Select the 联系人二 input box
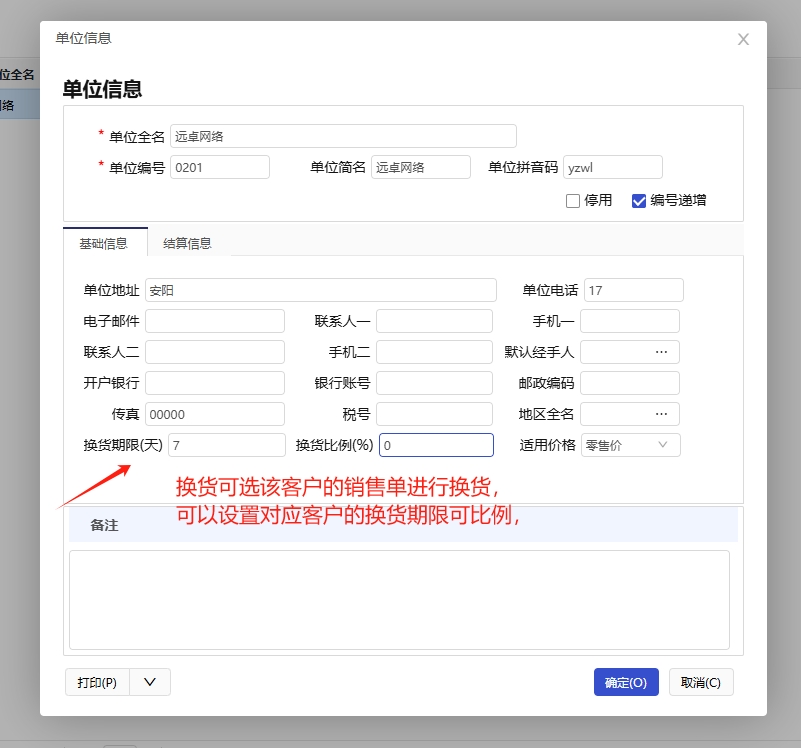 coord(215,352)
